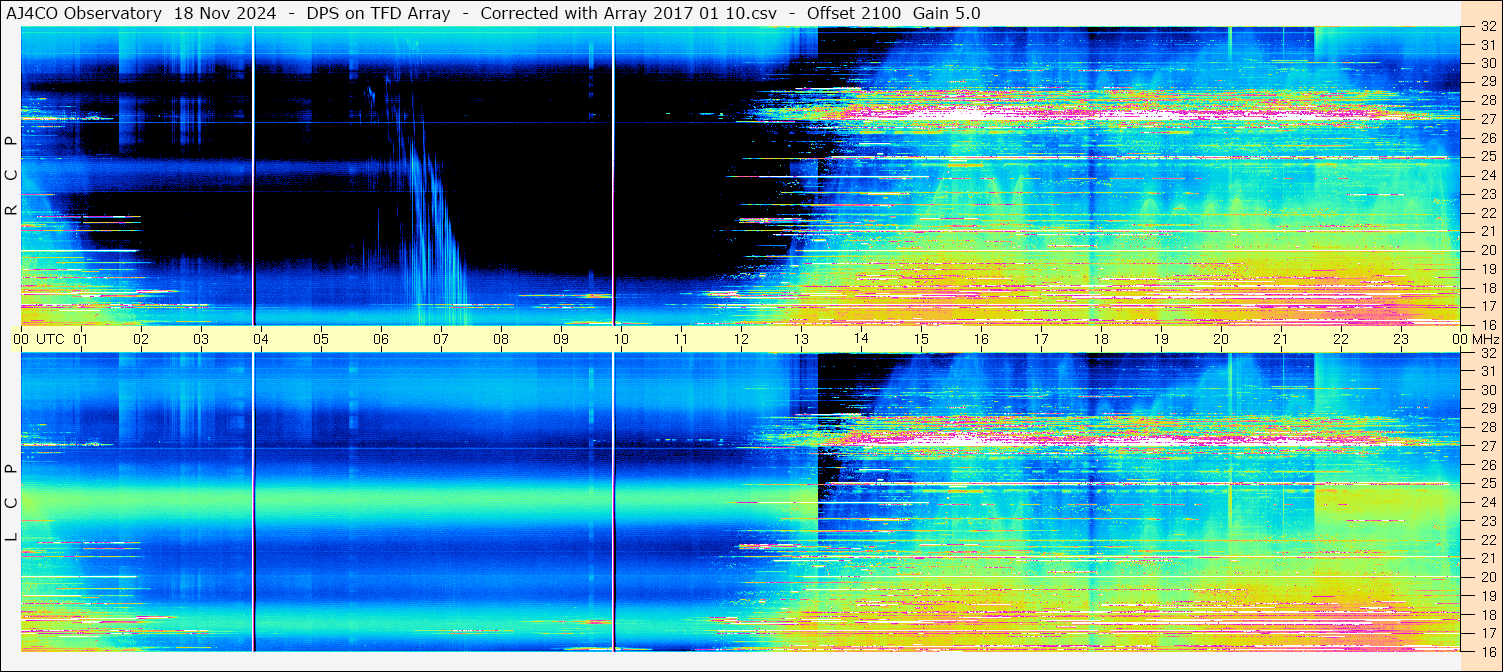Click hour label "23" on UTC time axis
The height and width of the screenshot is (672, 1503).
(x=1401, y=340)
